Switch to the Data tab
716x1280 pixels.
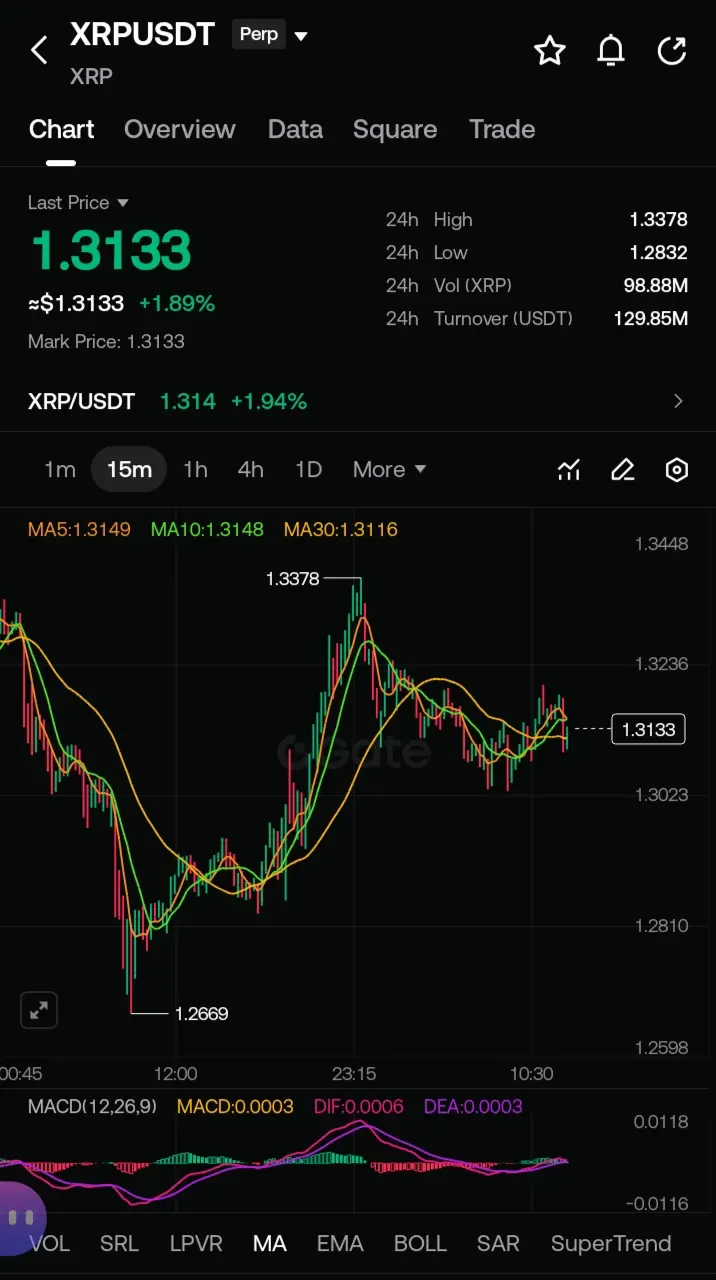pos(295,130)
